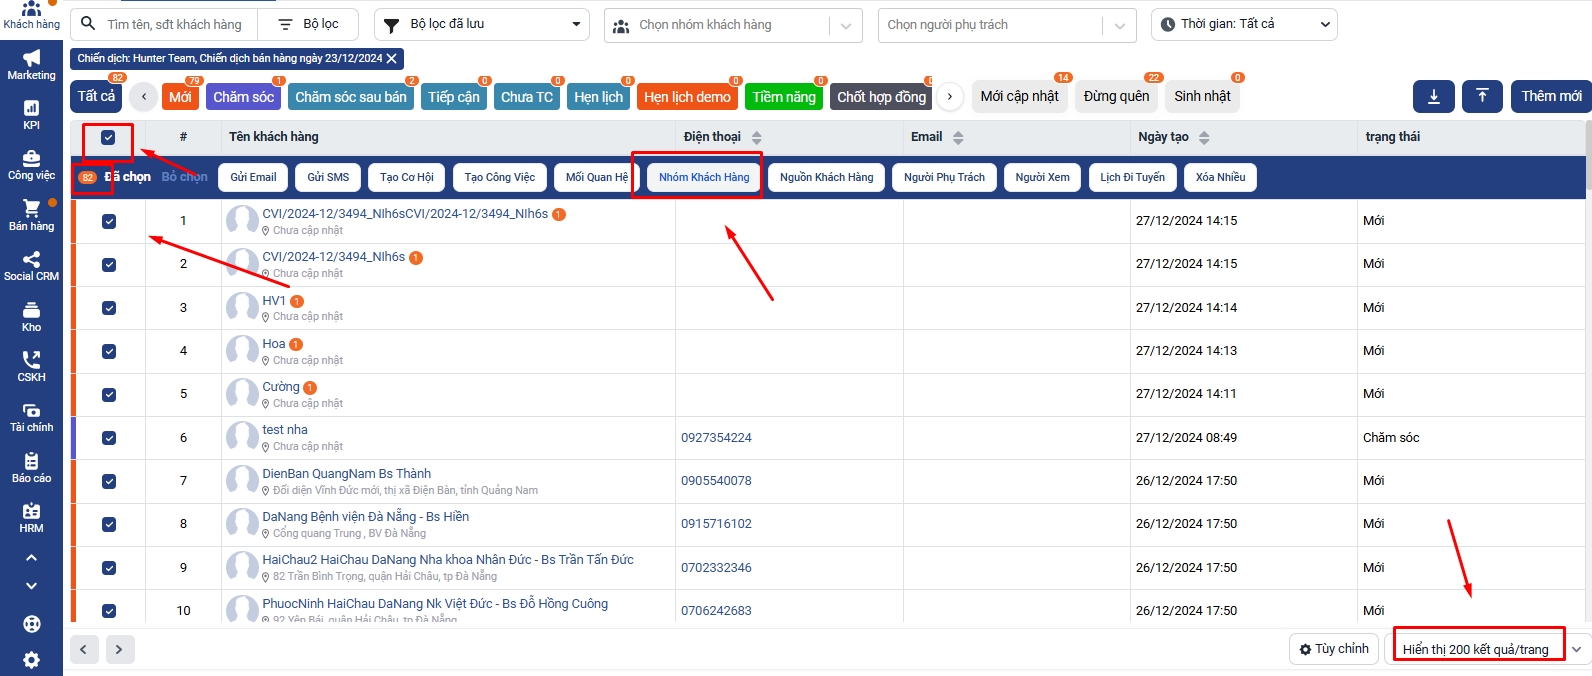
Task: Open settings gear in sidebar
Action: [31, 660]
